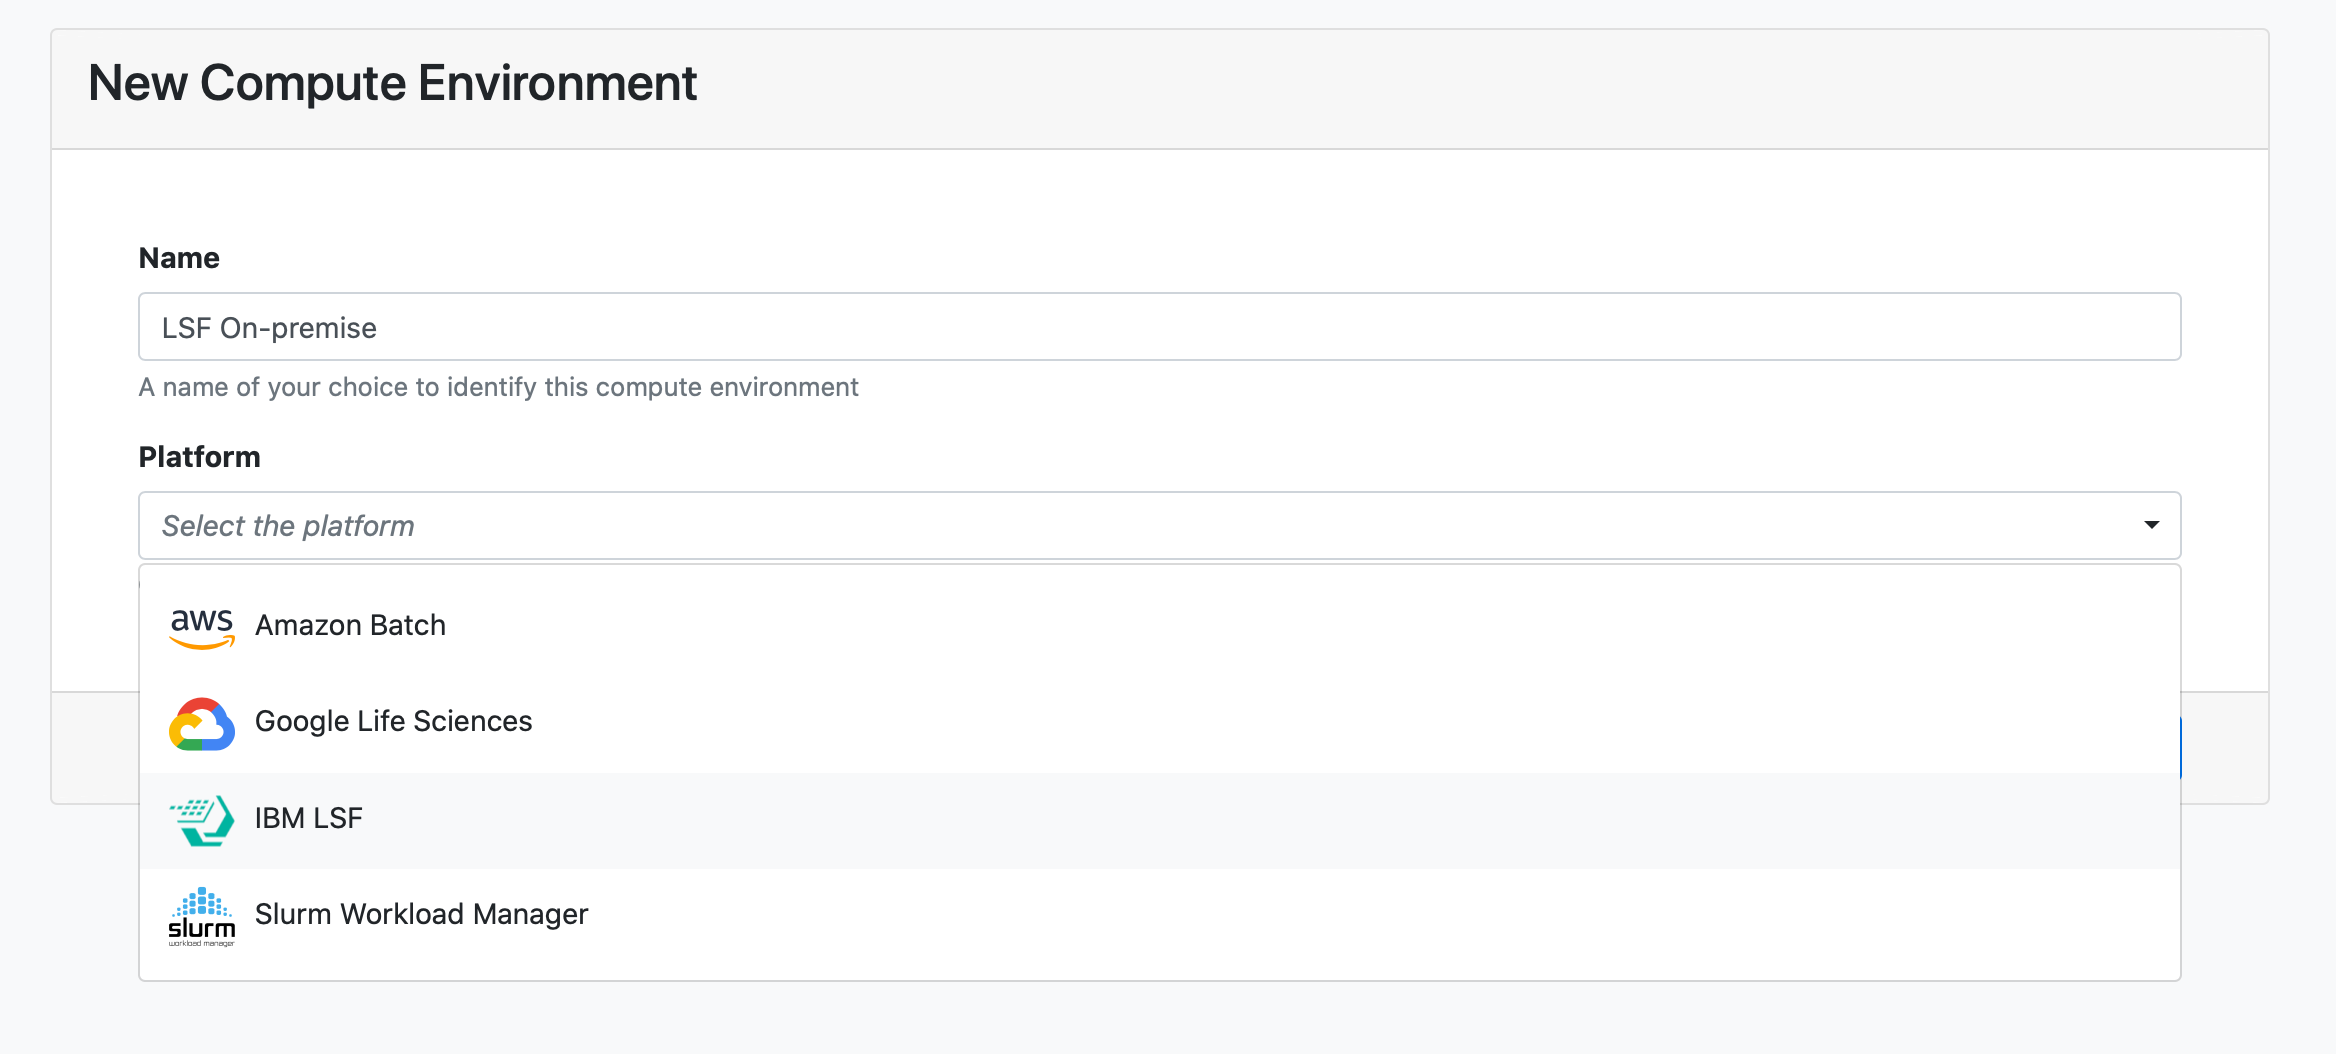Click the IBM LSF logo icon
2336x1054 pixels.
202,821
